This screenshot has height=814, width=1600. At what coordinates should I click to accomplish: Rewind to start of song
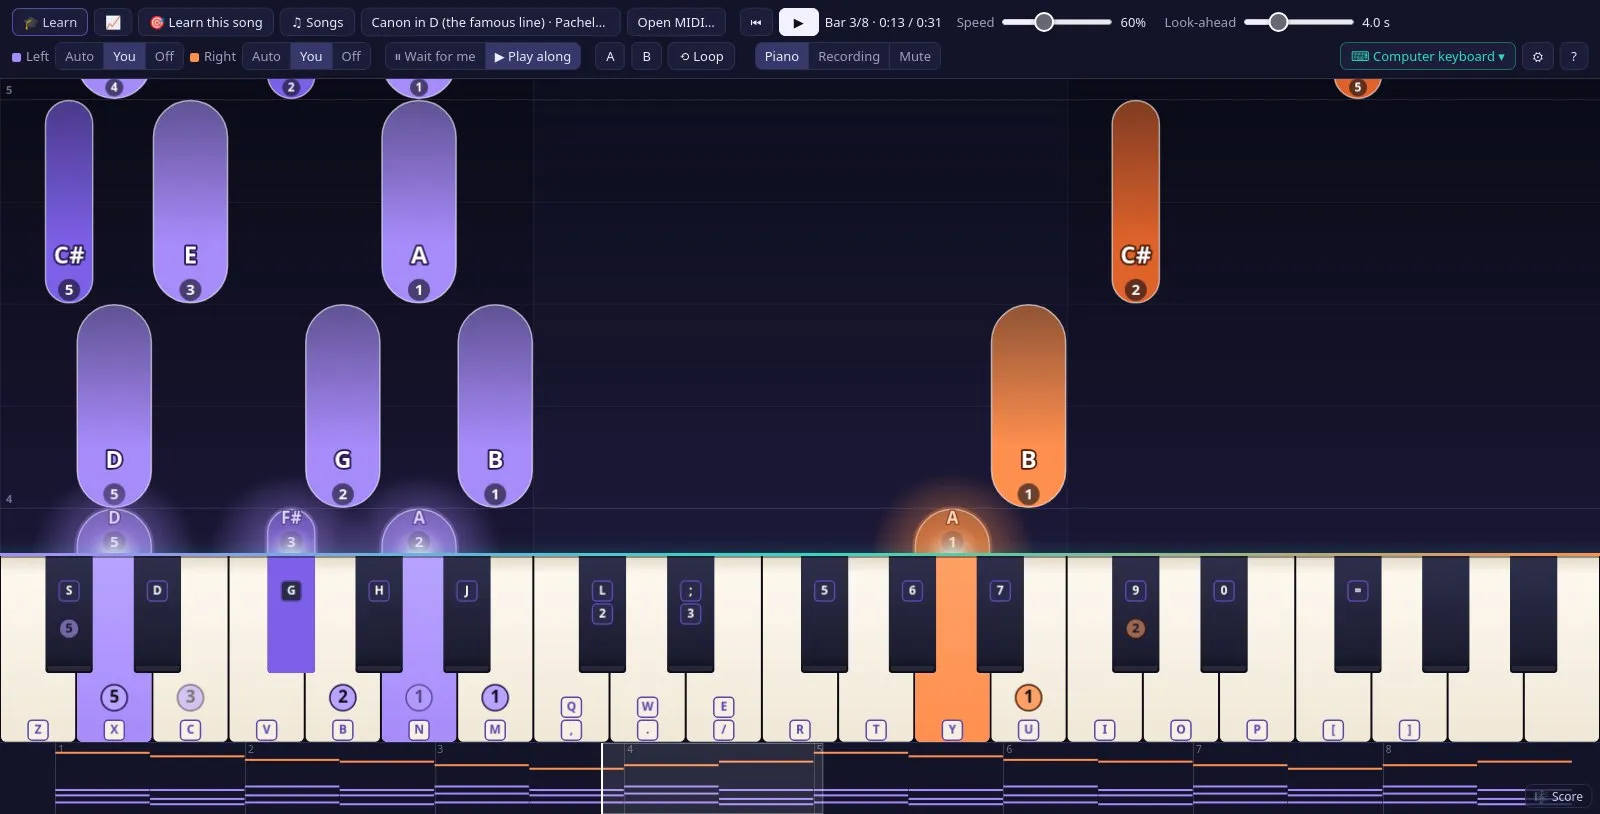756,22
